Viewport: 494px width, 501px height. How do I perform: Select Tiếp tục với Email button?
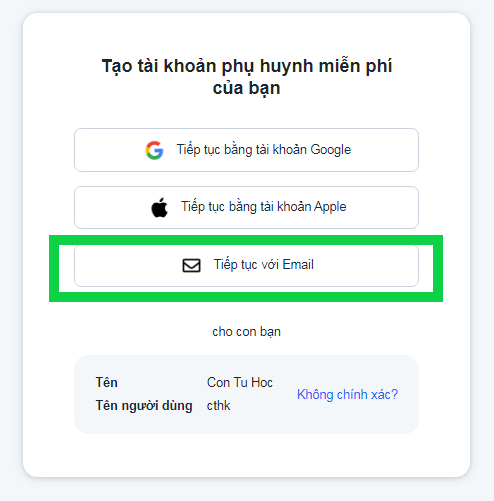(246, 266)
